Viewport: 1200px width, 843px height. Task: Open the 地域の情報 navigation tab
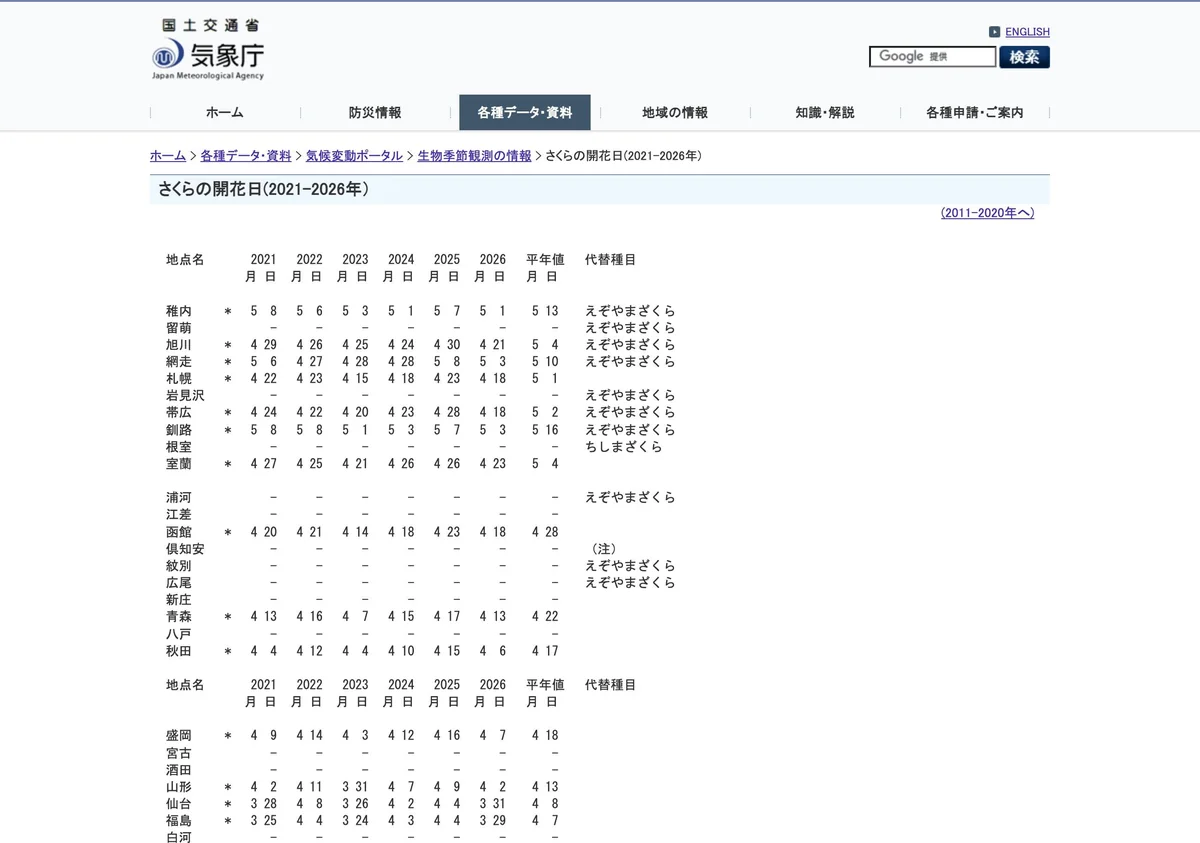point(675,113)
